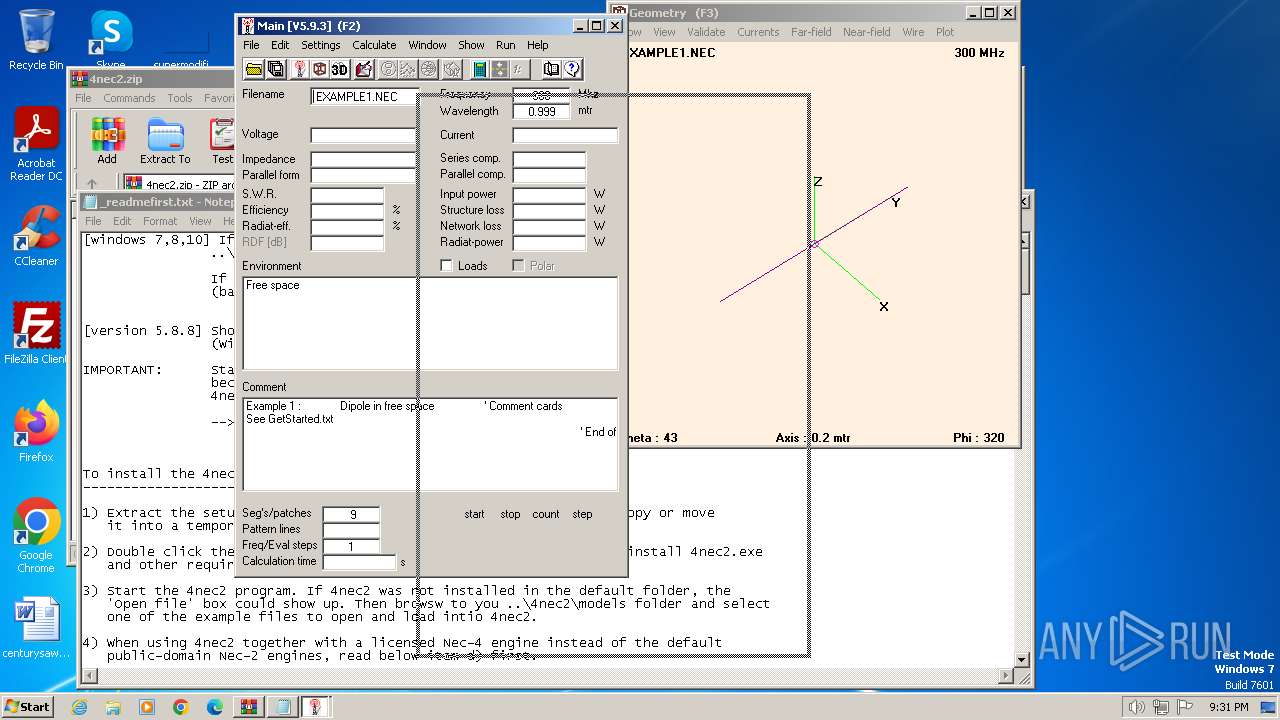1280x720 pixels.
Task: Open Windows Media Player from taskbar
Action: [147, 707]
